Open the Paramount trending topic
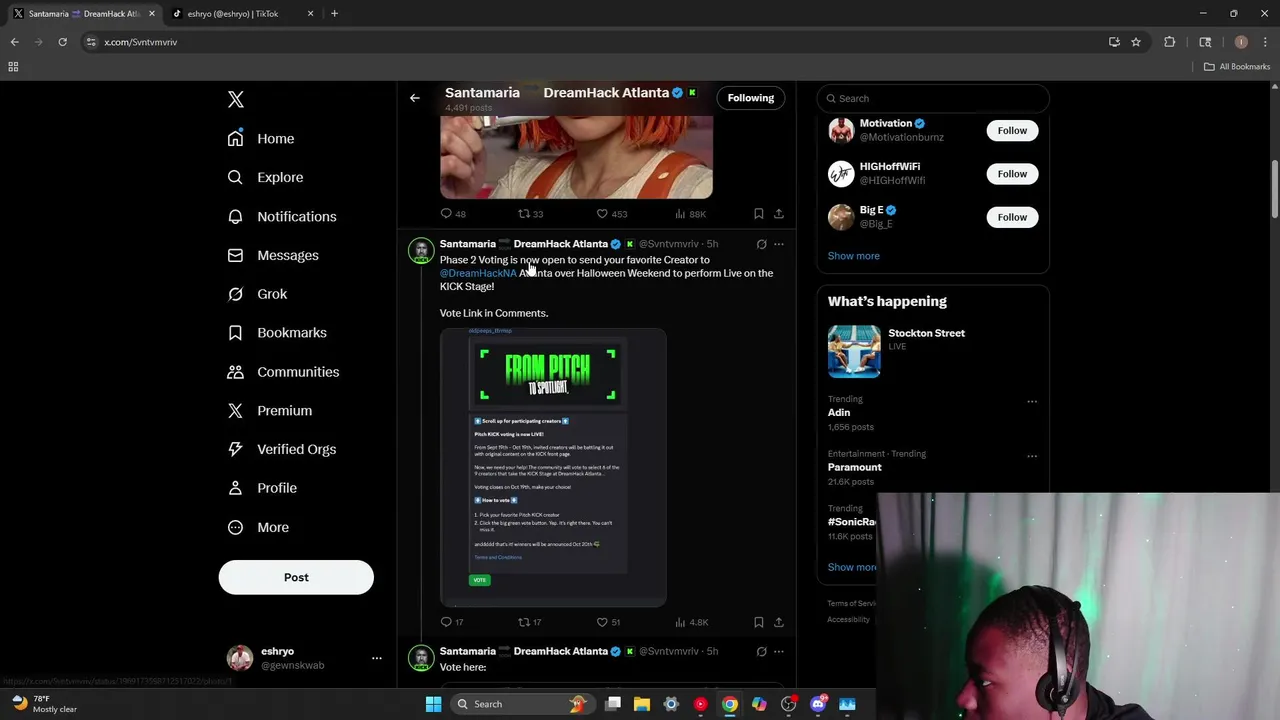This screenshot has width=1280, height=720. point(855,467)
